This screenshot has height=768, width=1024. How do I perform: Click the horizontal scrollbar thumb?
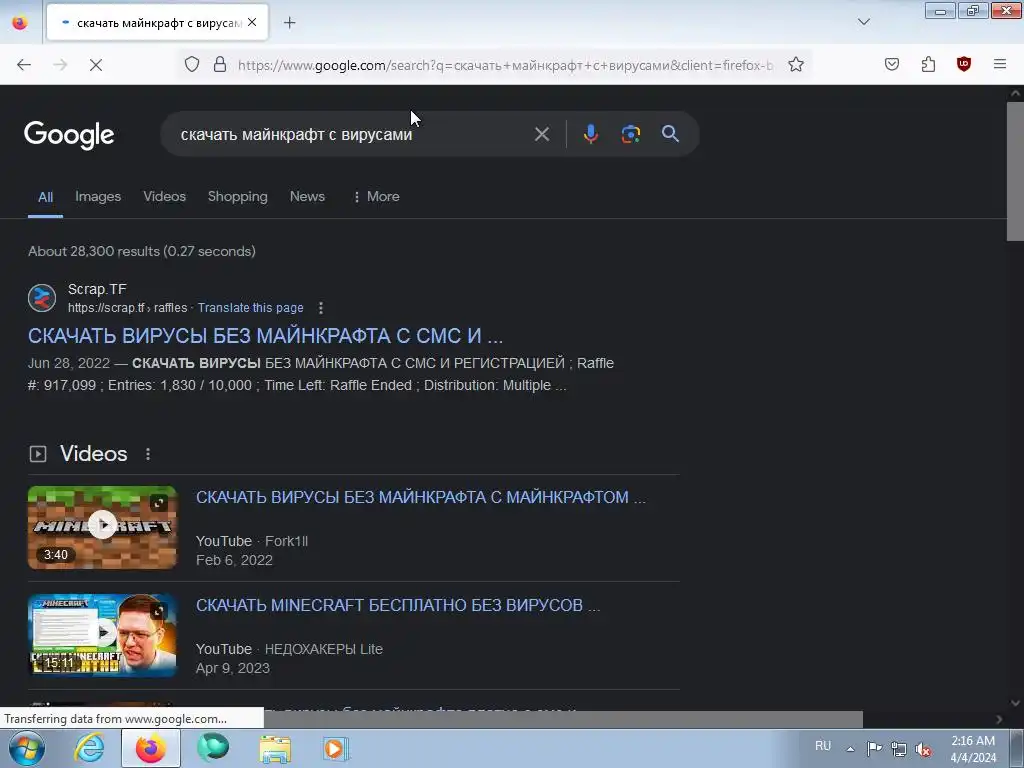coord(563,719)
